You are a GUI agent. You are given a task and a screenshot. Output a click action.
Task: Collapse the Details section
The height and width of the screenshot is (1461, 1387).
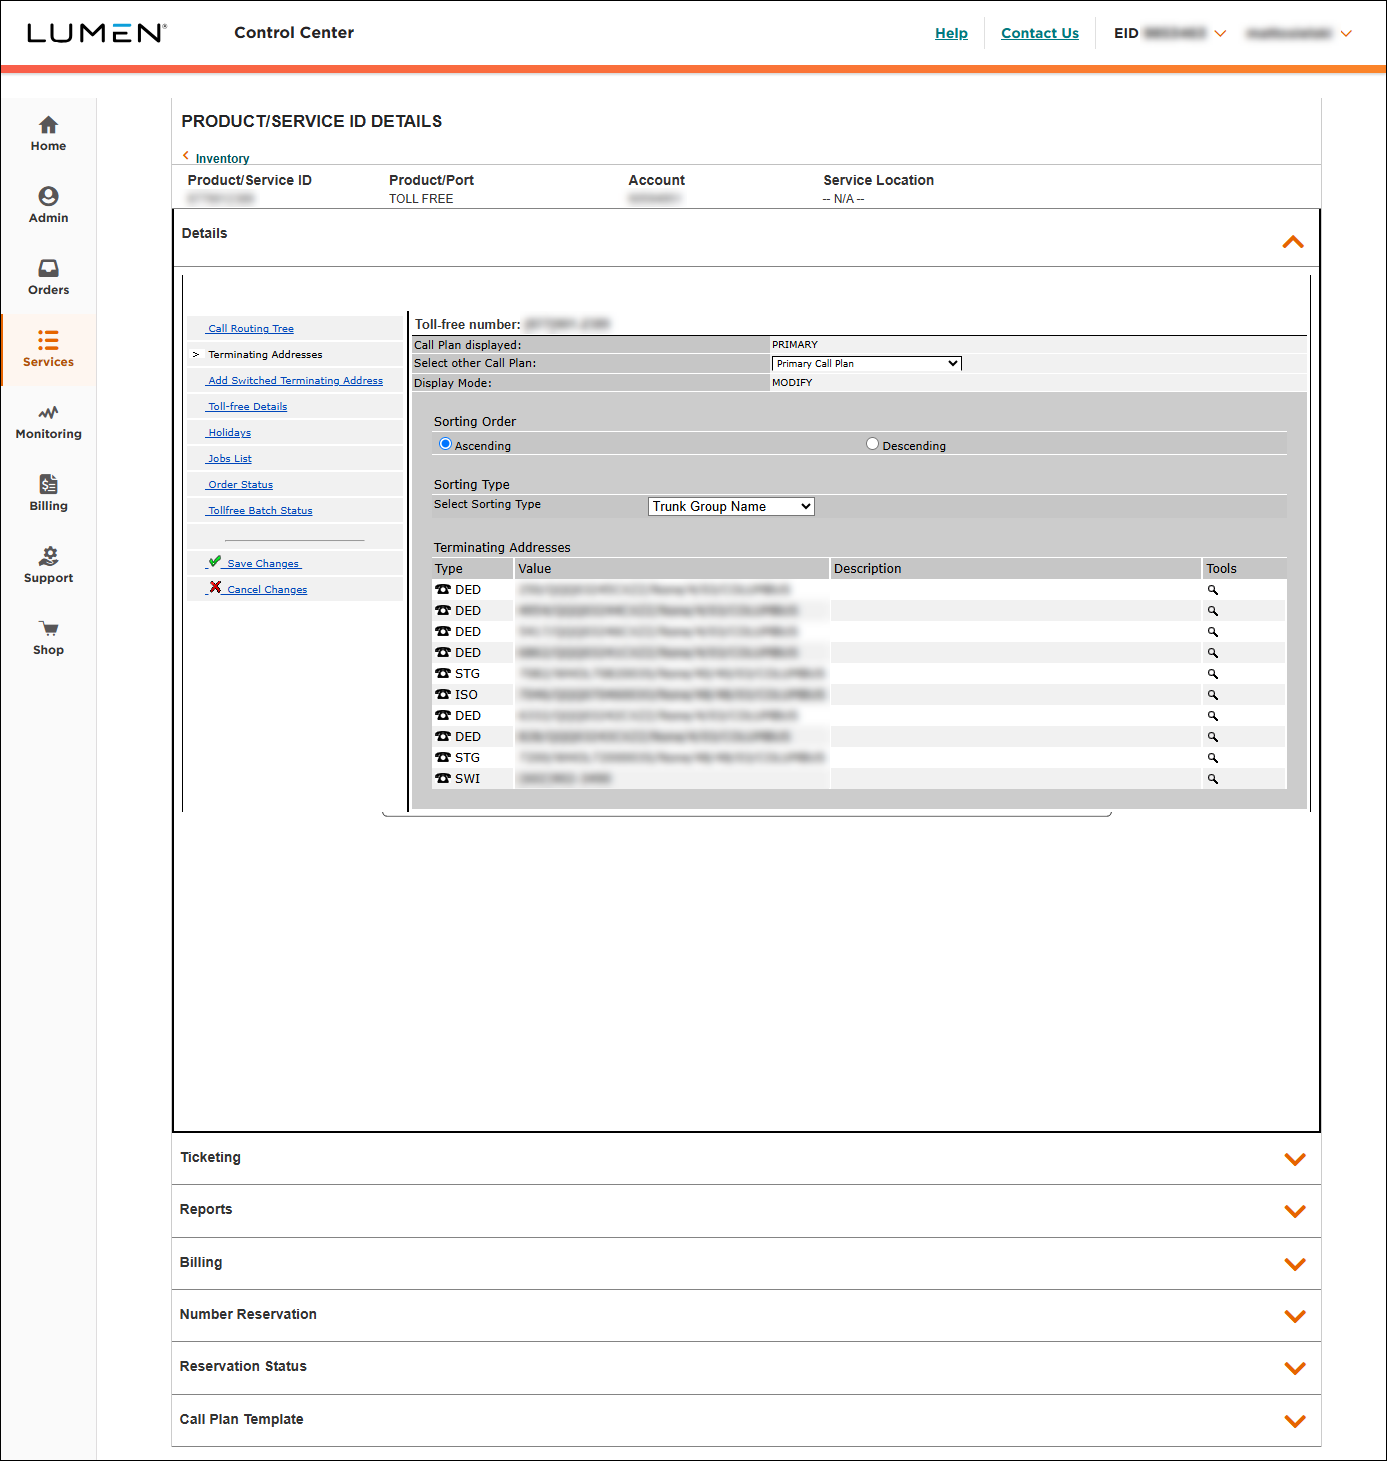click(1292, 241)
